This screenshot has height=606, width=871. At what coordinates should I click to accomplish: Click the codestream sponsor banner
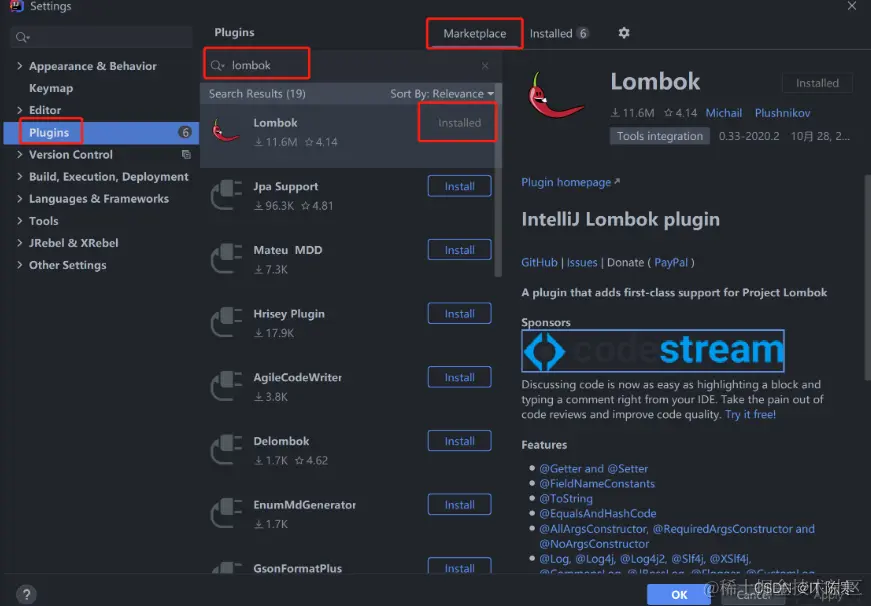[x=653, y=351]
